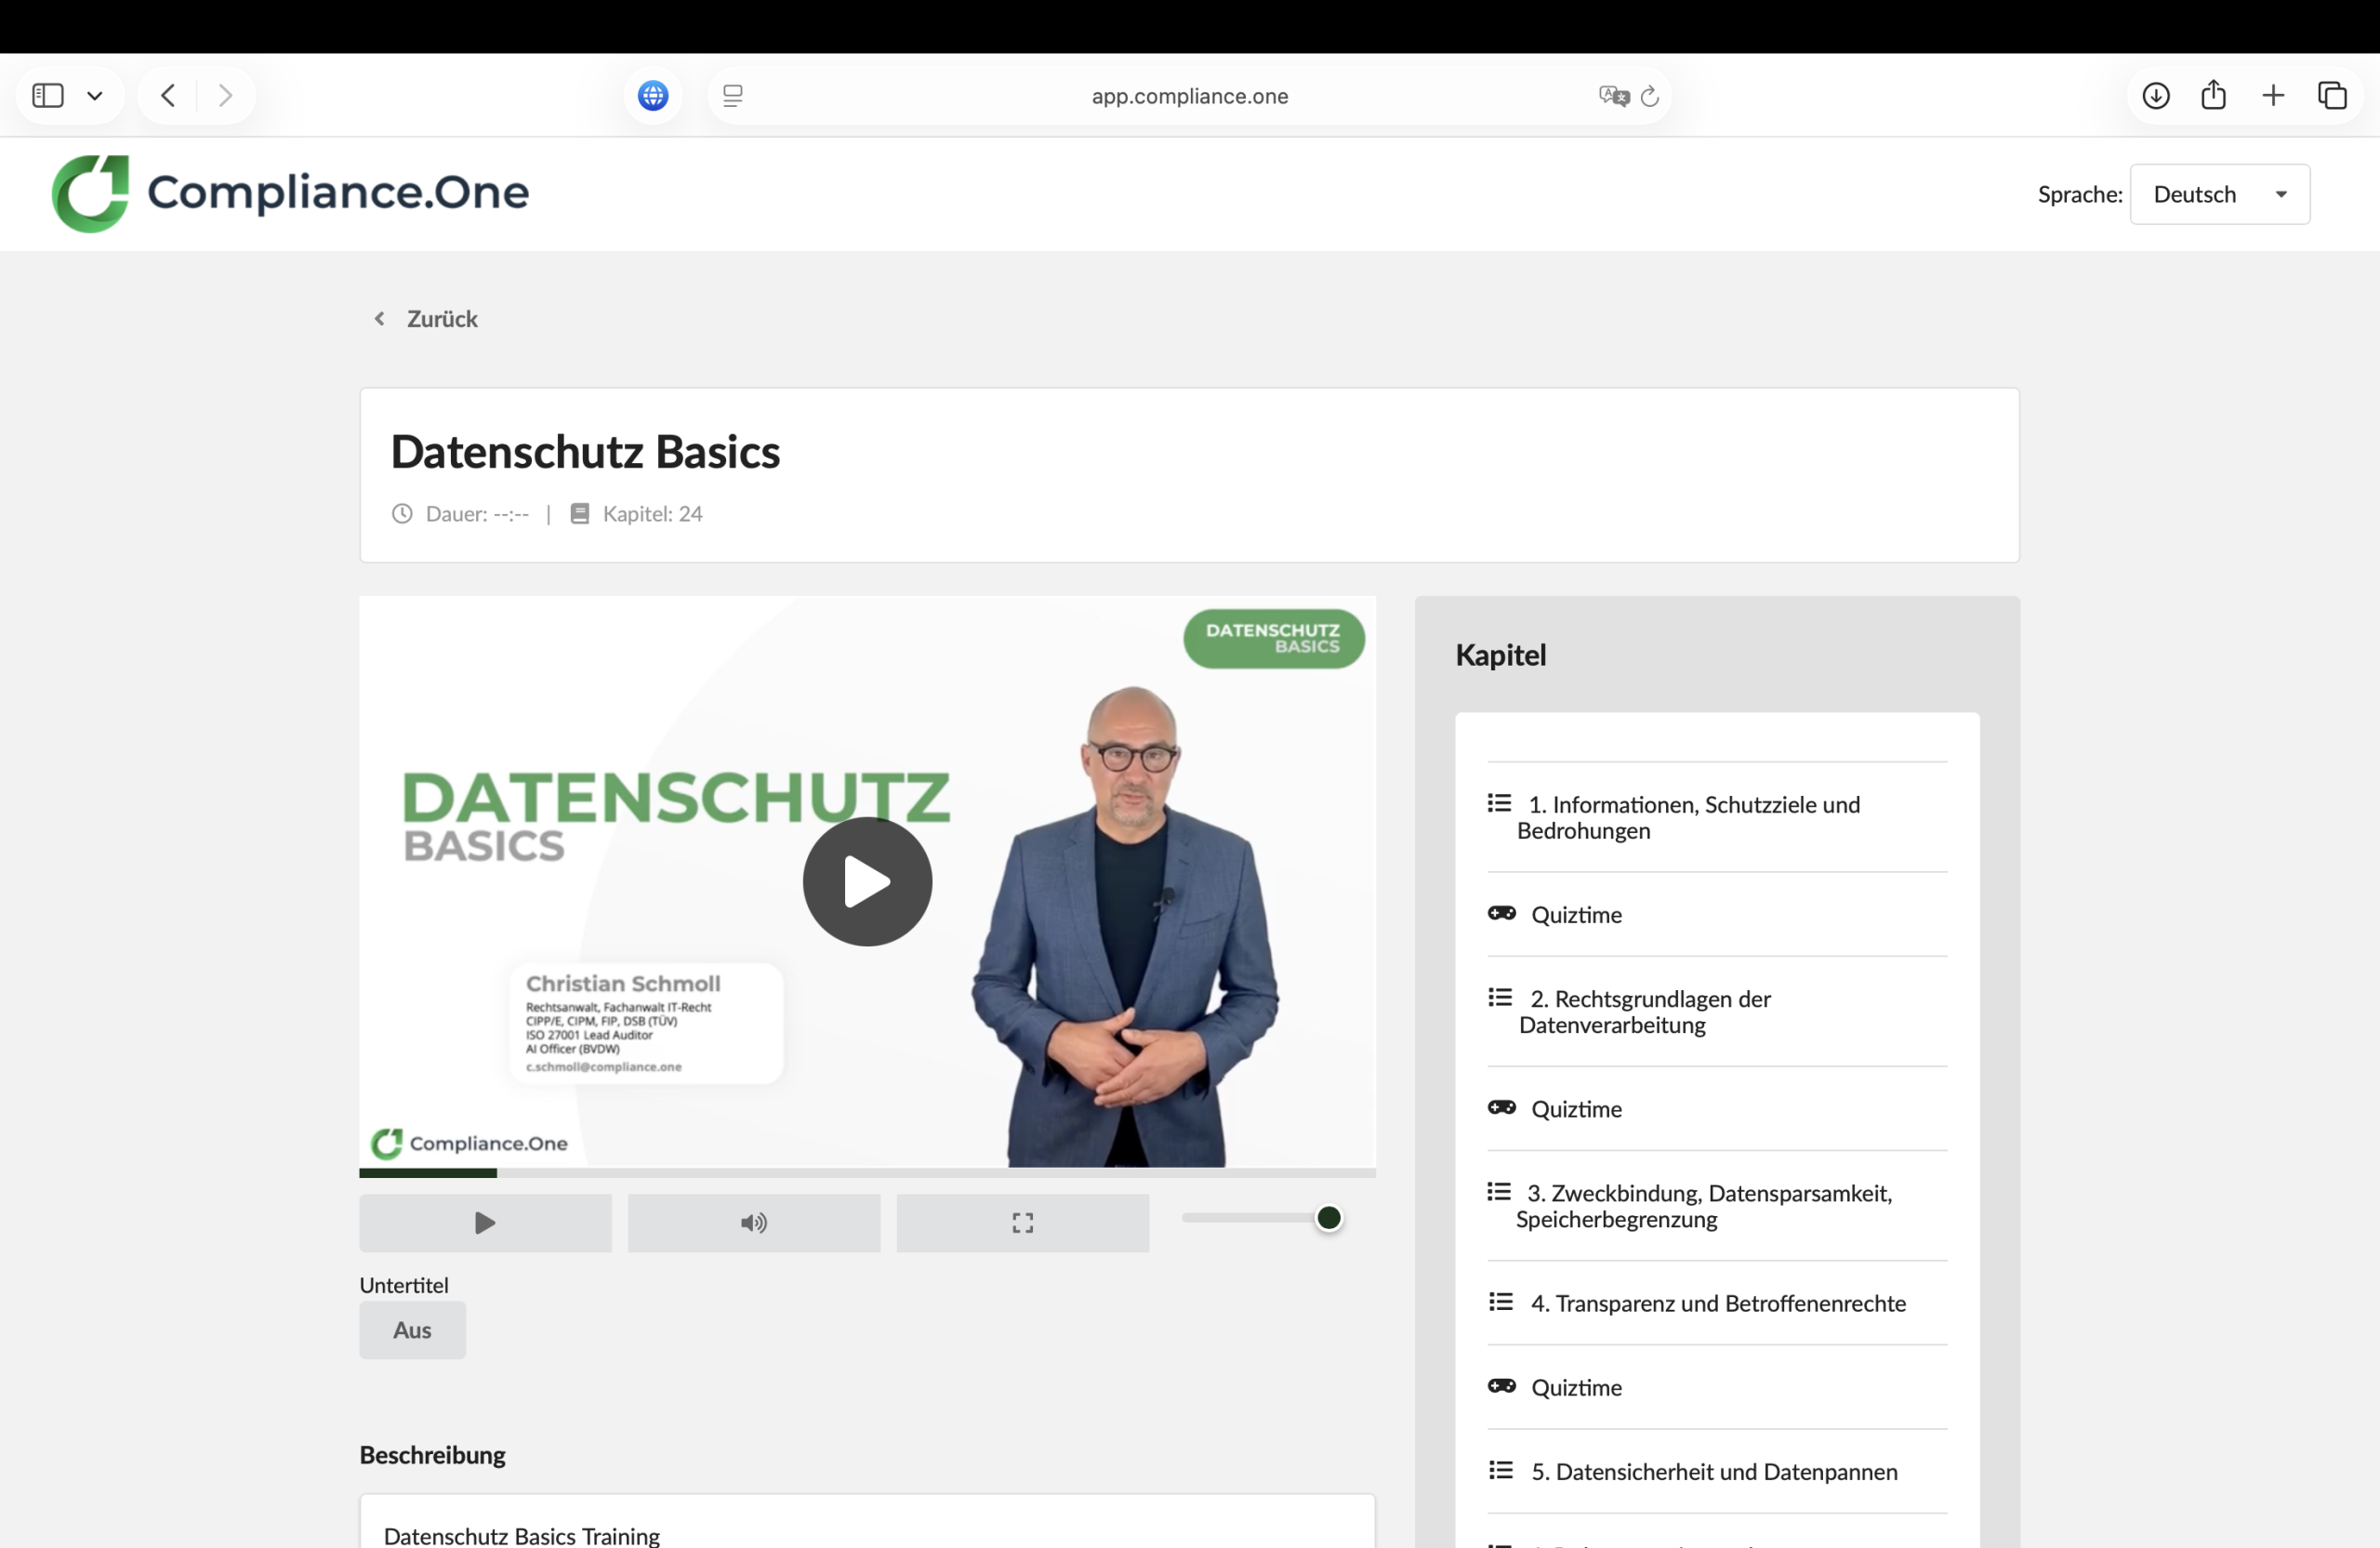The height and width of the screenshot is (1548, 2380).
Task: Enter fullscreen with the expand button
Action: click(1022, 1222)
